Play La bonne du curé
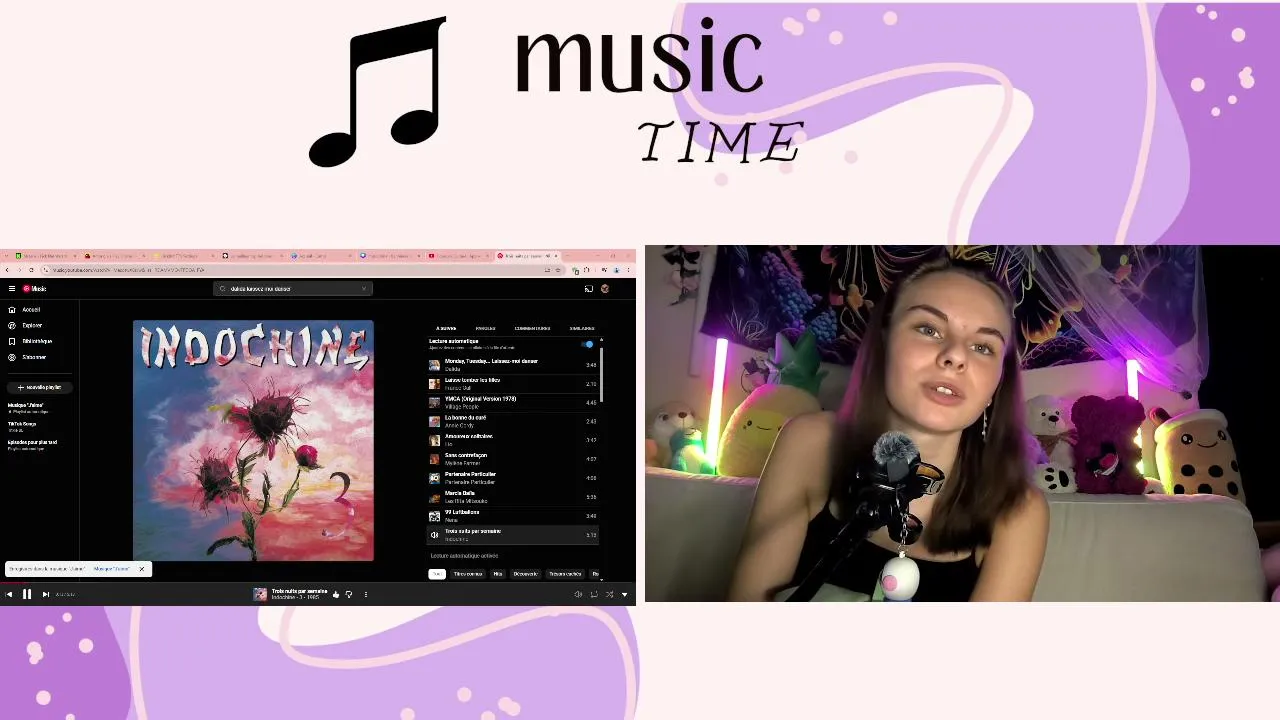This screenshot has height=720, width=1280. click(x=513, y=422)
